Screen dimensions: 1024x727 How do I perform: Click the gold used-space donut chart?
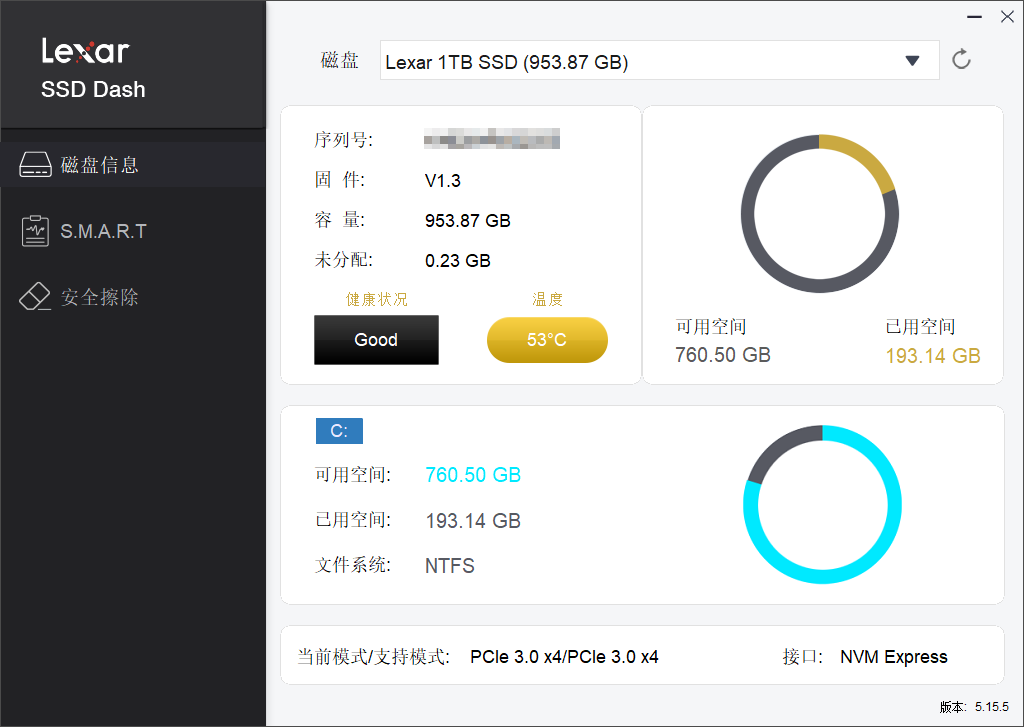(x=820, y=214)
